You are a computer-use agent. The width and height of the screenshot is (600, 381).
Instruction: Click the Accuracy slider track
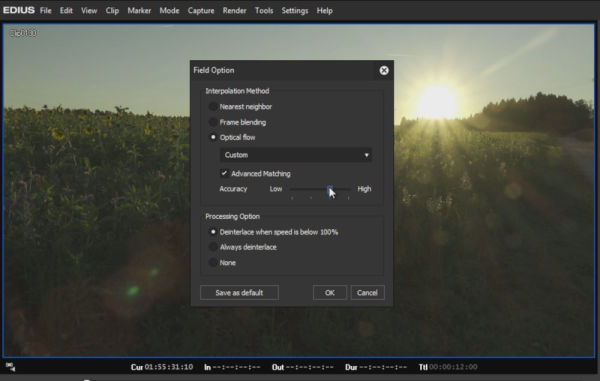coord(320,189)
